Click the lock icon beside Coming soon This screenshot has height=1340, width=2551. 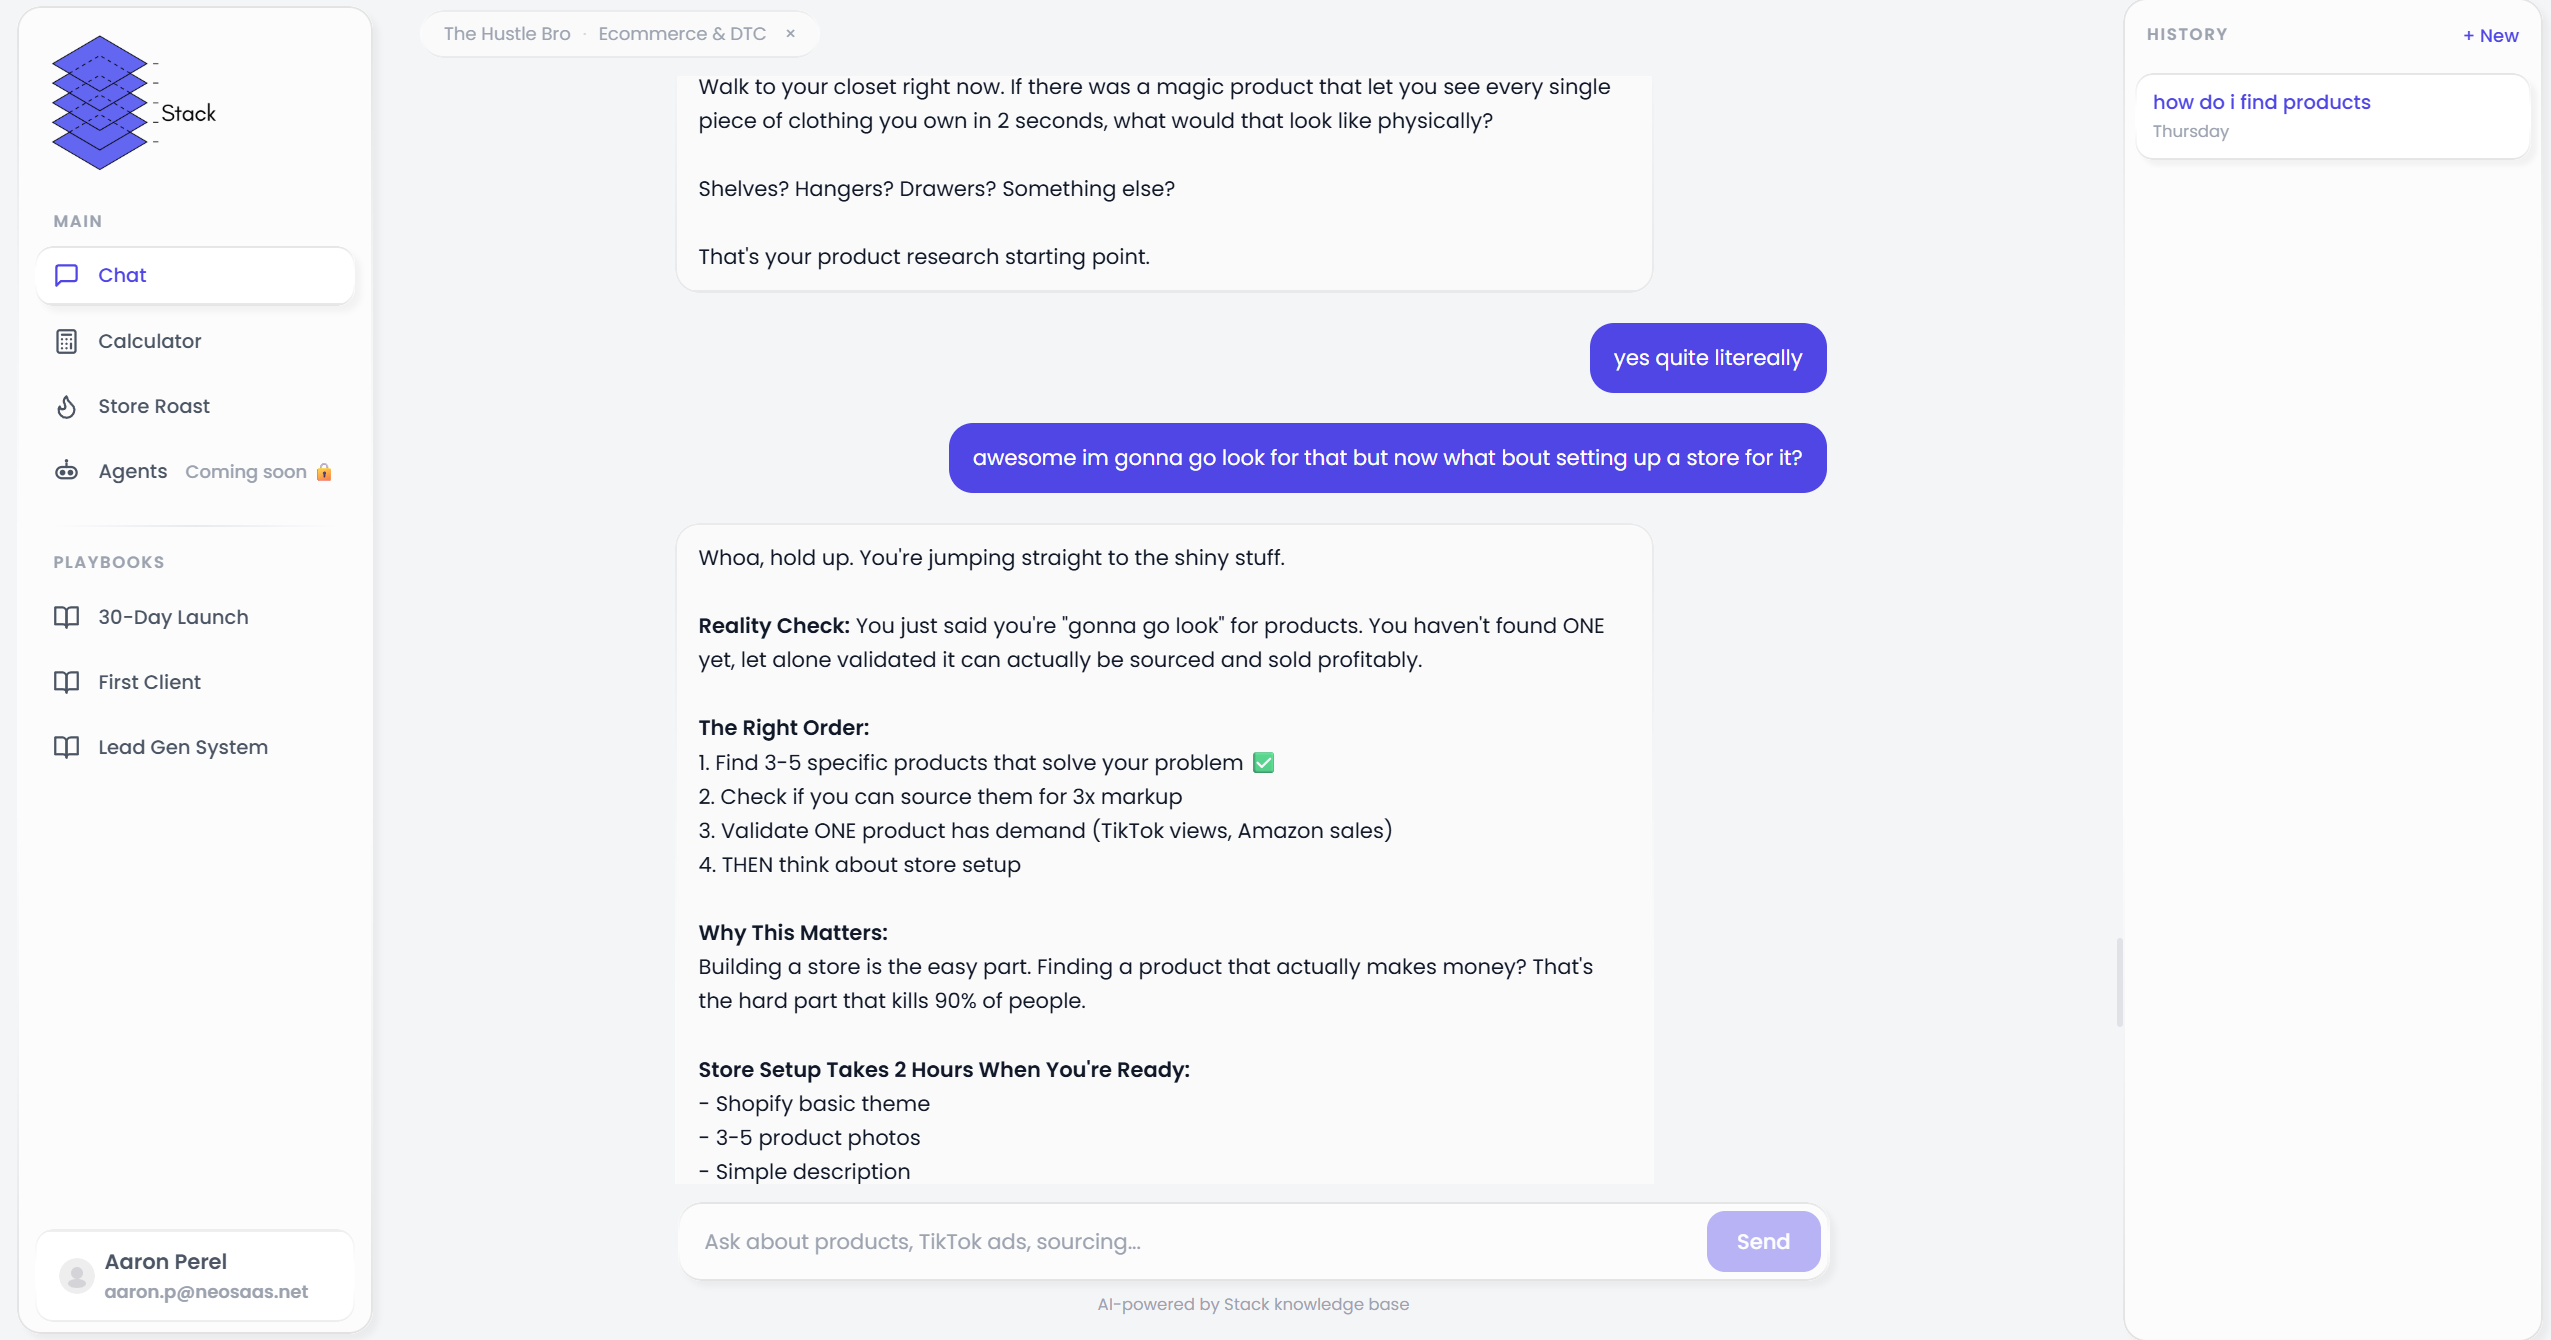pos(324,472)
